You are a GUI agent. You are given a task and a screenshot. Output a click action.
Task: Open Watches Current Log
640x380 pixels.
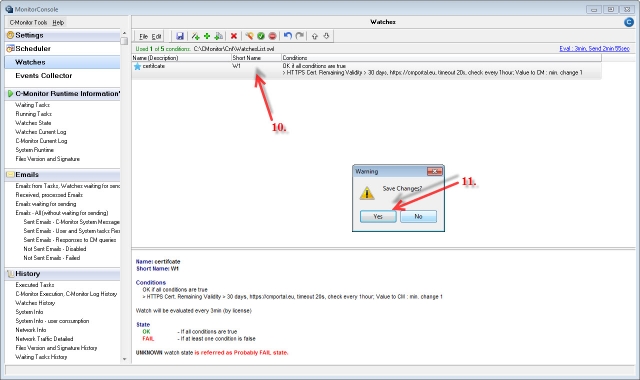coord(41,132)
